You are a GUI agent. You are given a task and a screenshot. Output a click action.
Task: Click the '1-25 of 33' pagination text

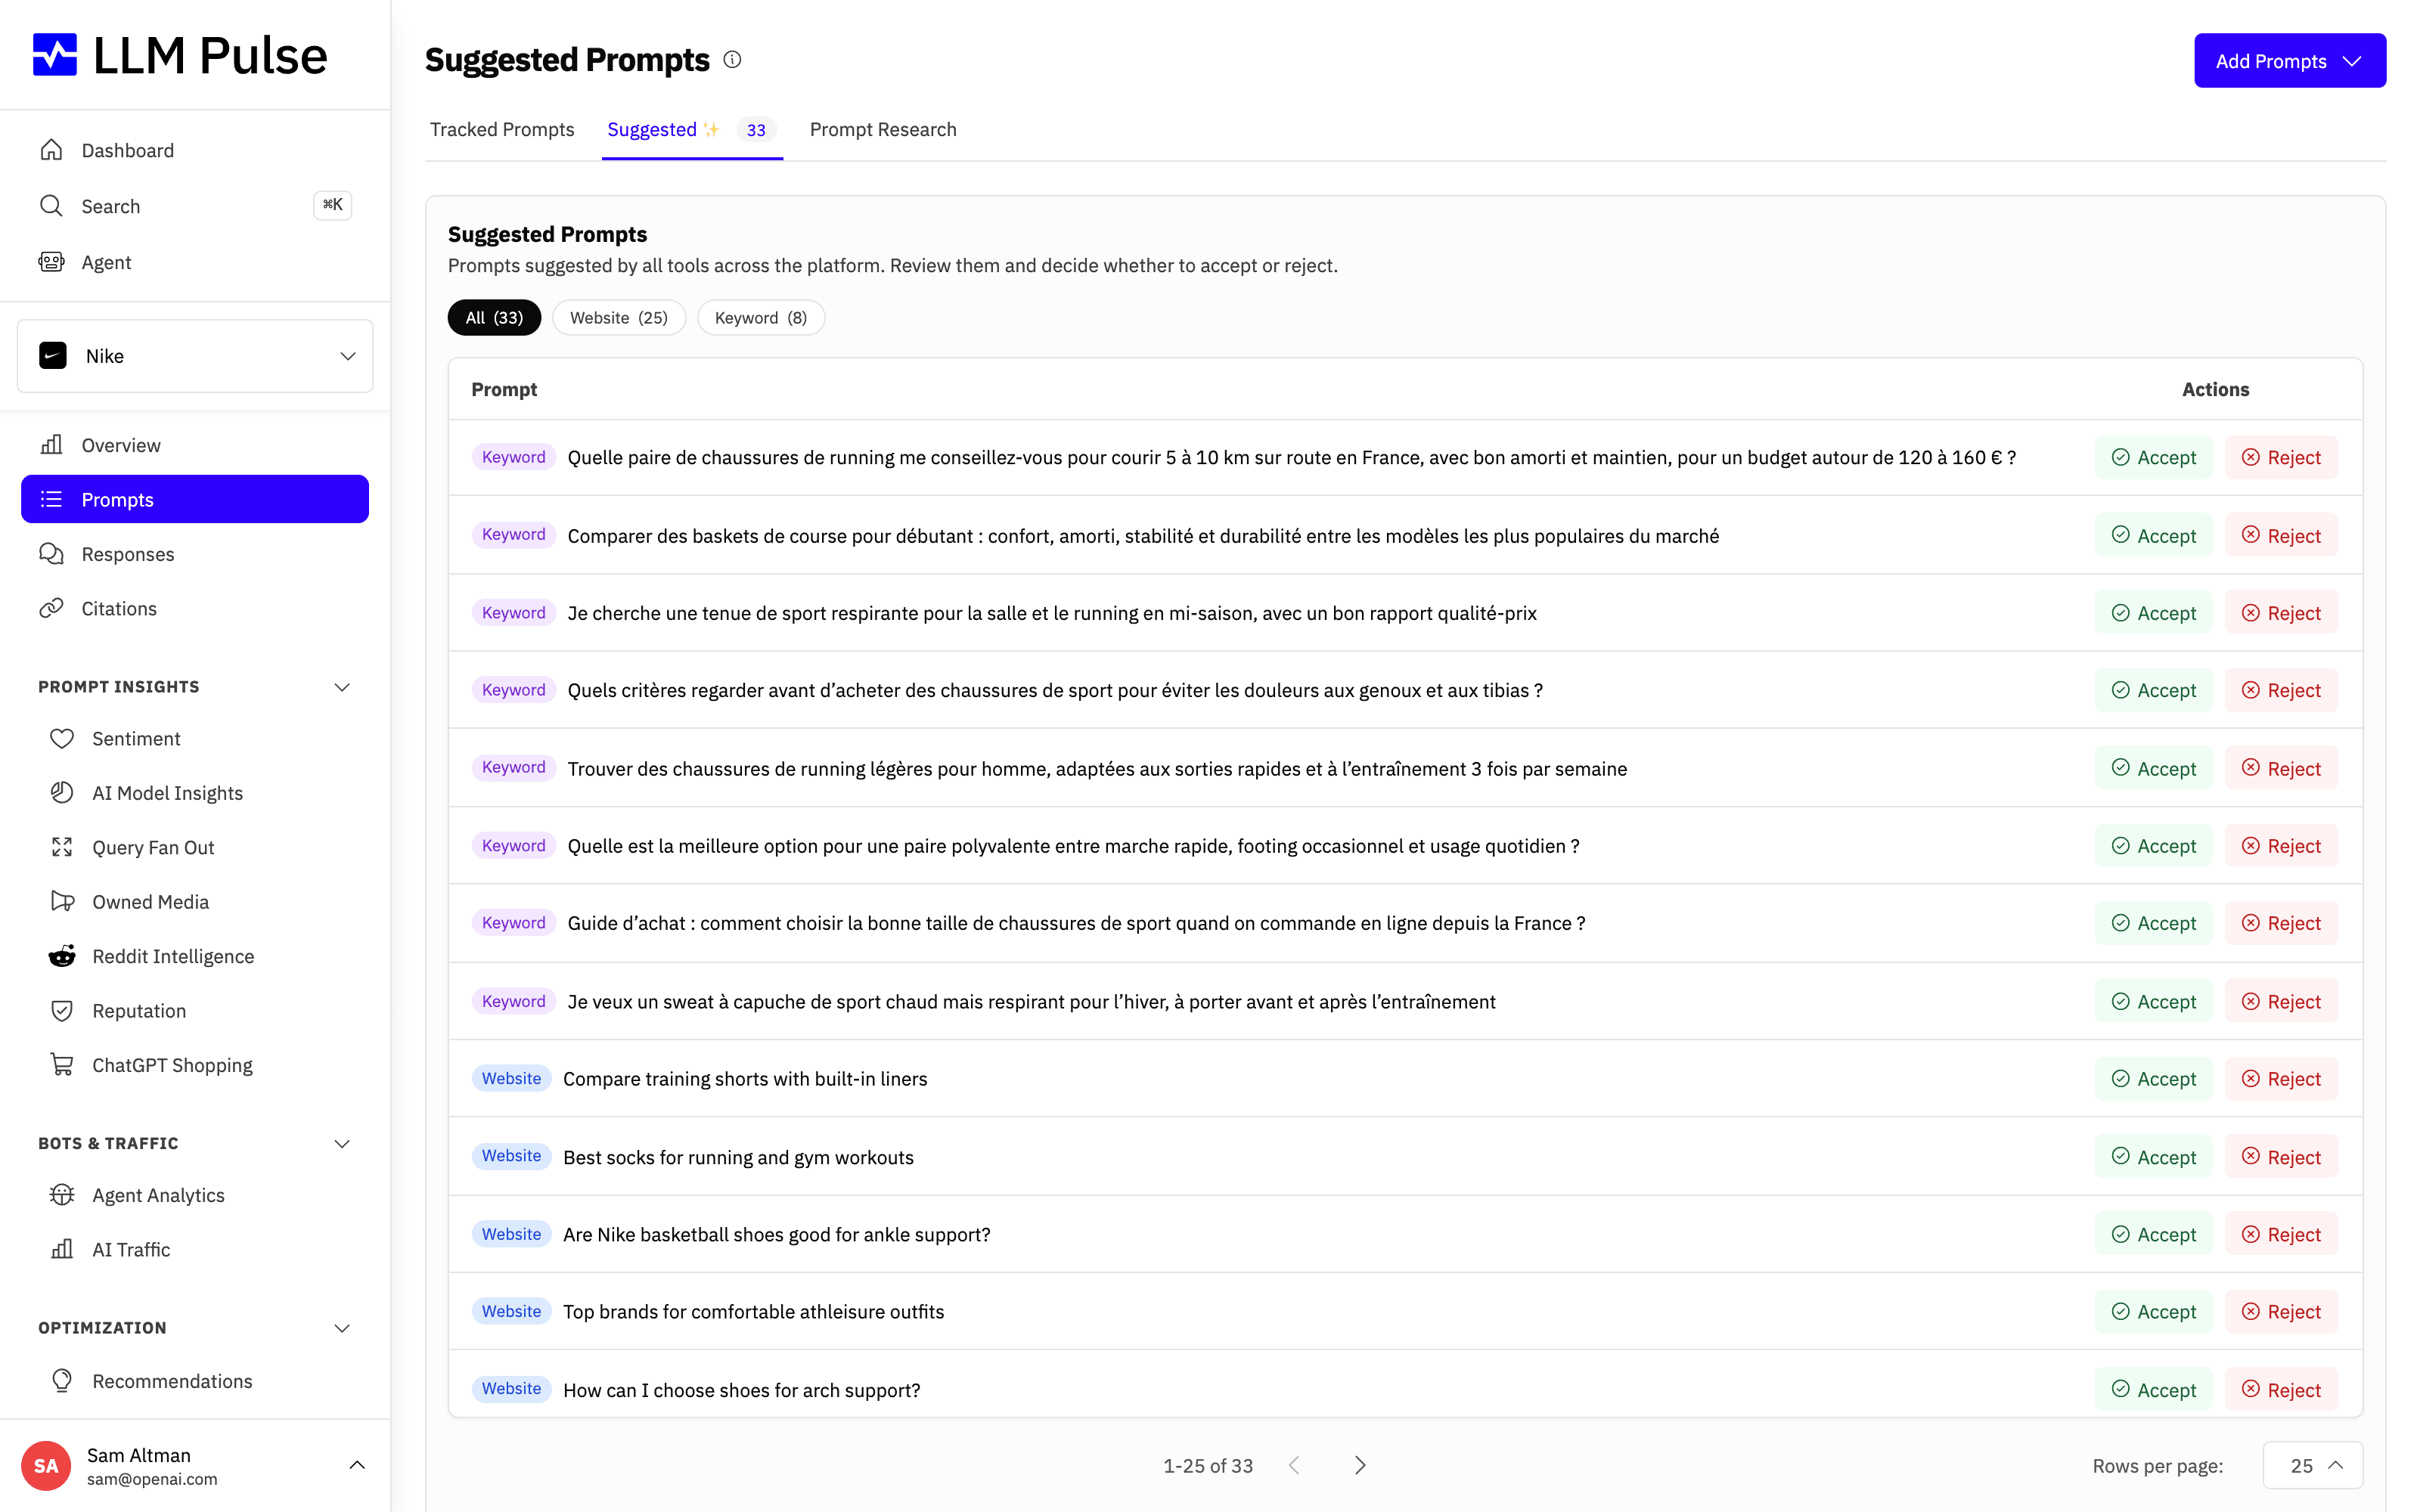[1208, 1465]
